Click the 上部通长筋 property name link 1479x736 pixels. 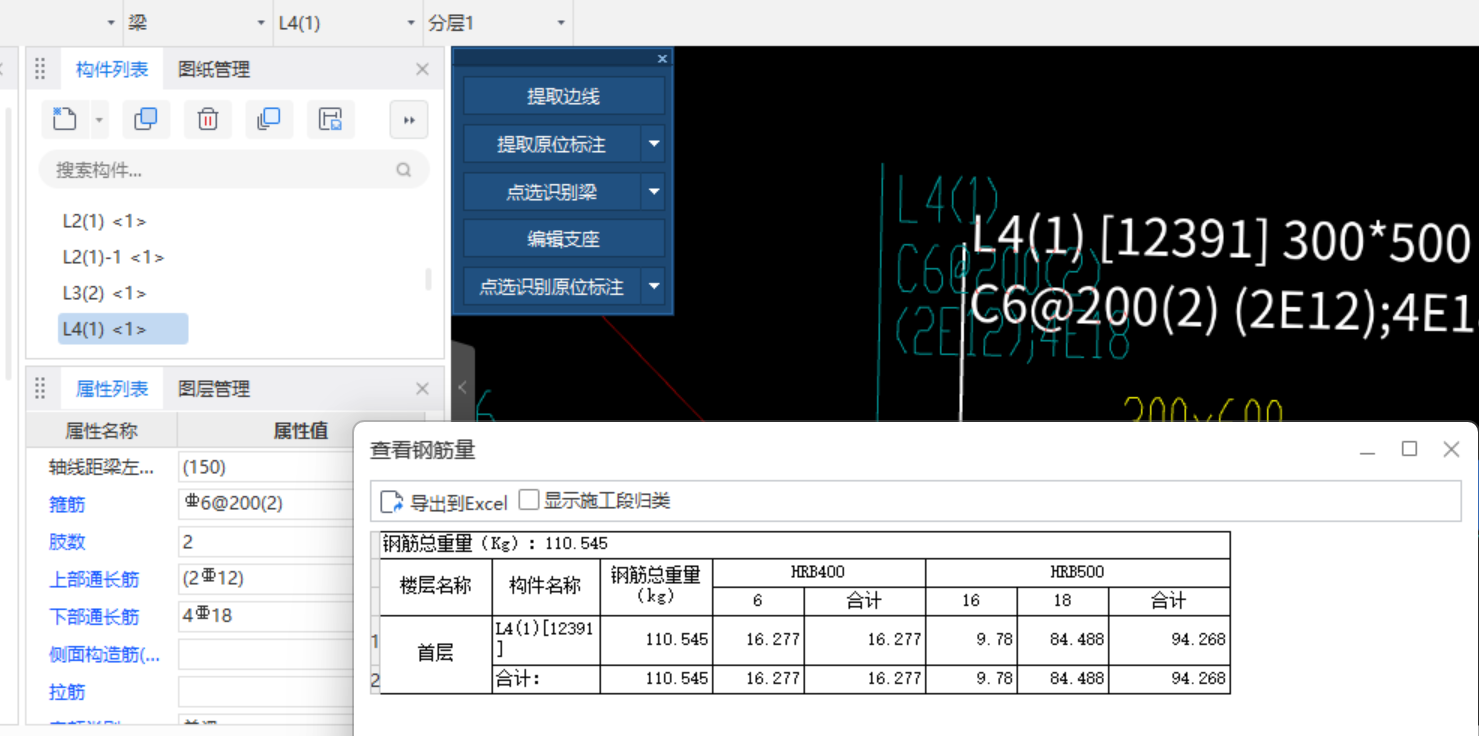click(94, 580)
